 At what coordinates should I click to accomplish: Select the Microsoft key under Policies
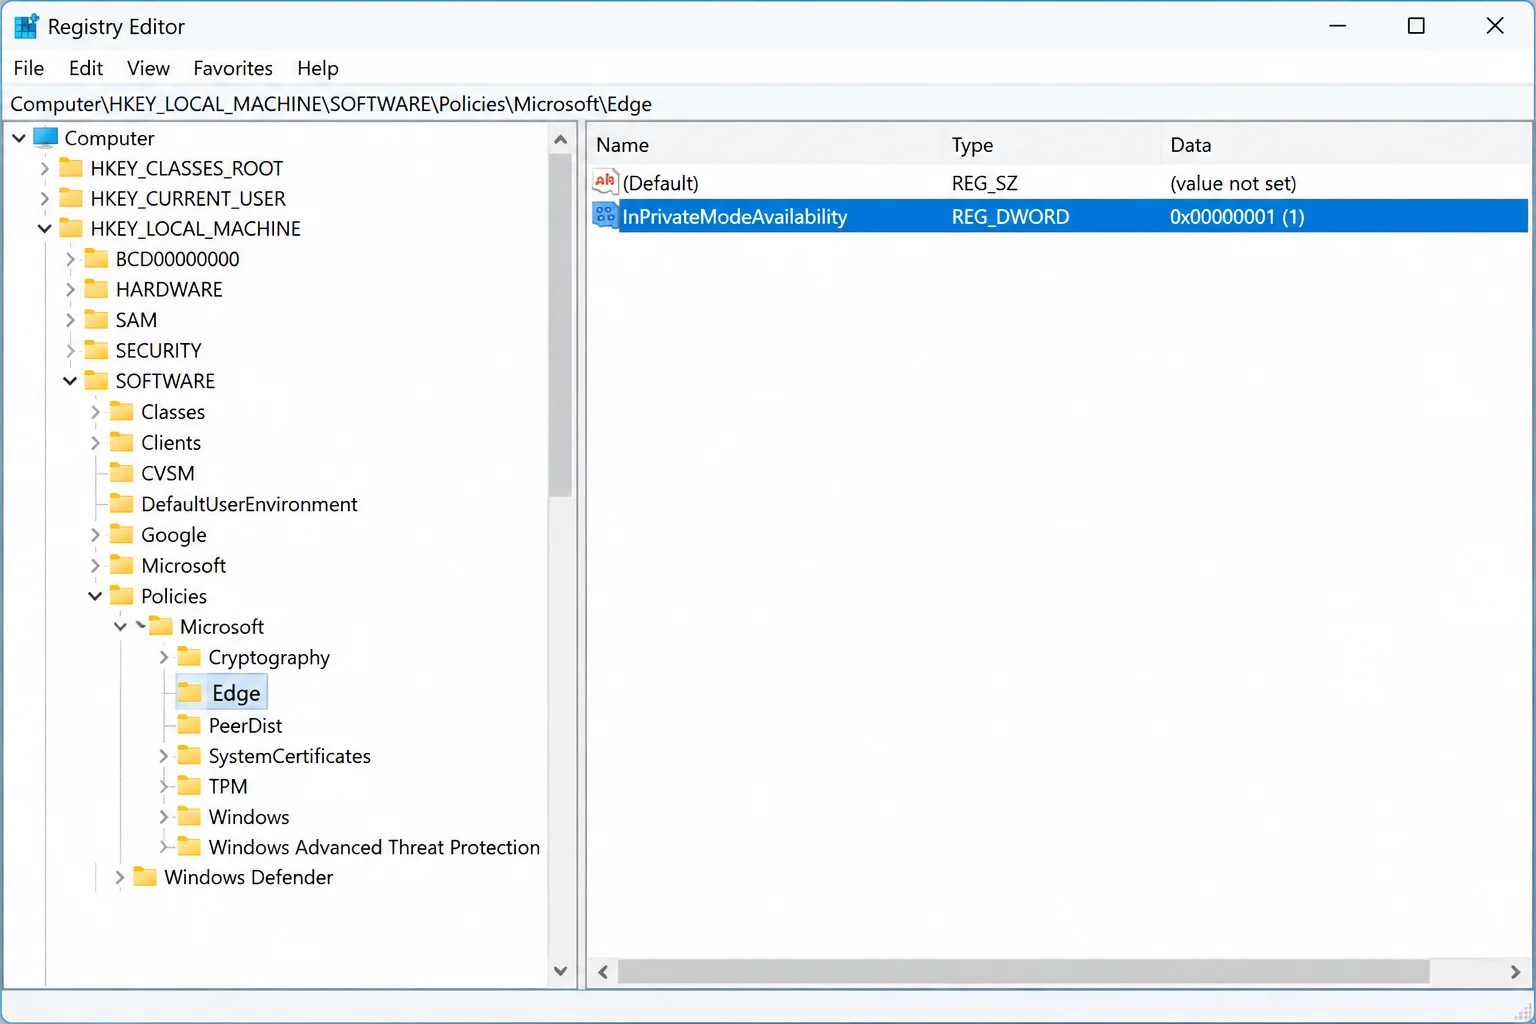[x=222, y=627]
